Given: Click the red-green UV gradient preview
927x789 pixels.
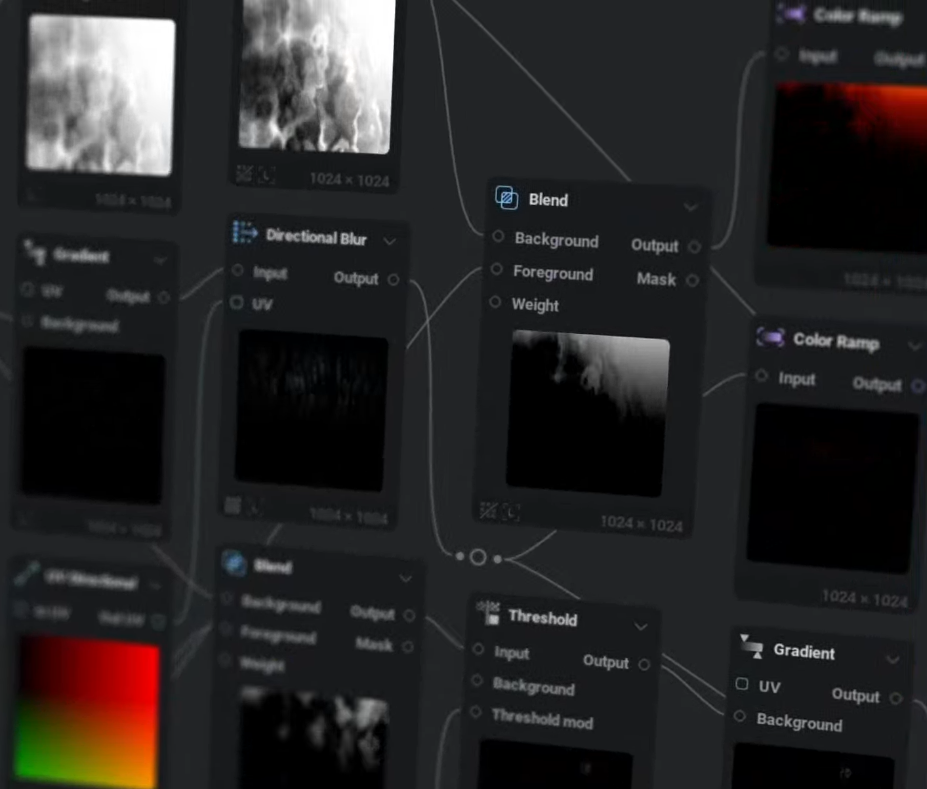Looking at the screenshot, I should point(88,712).
